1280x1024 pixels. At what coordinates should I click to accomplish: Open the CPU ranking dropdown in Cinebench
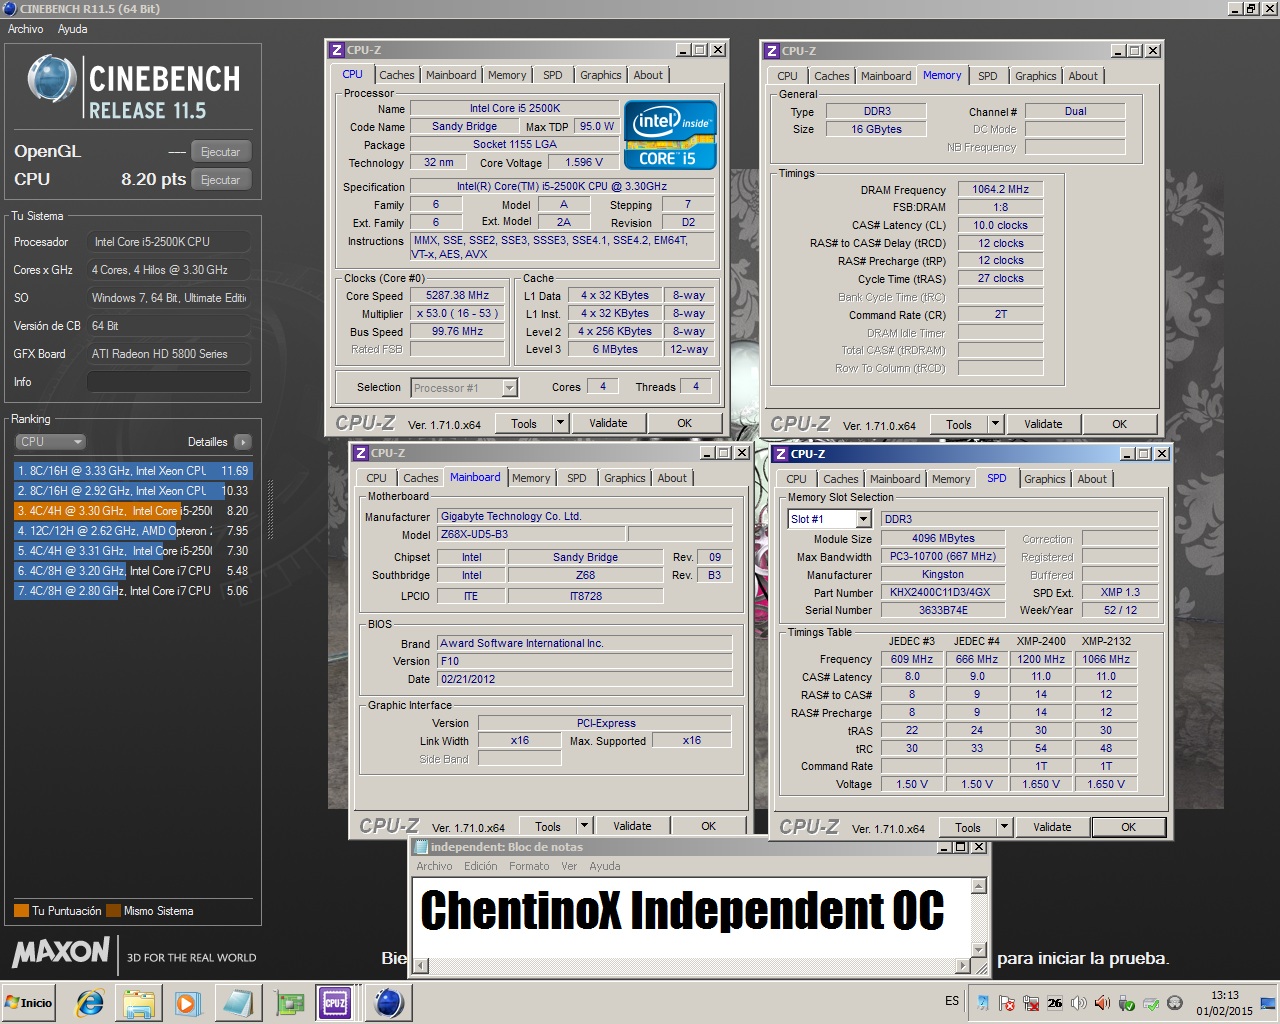coord(50,441)
